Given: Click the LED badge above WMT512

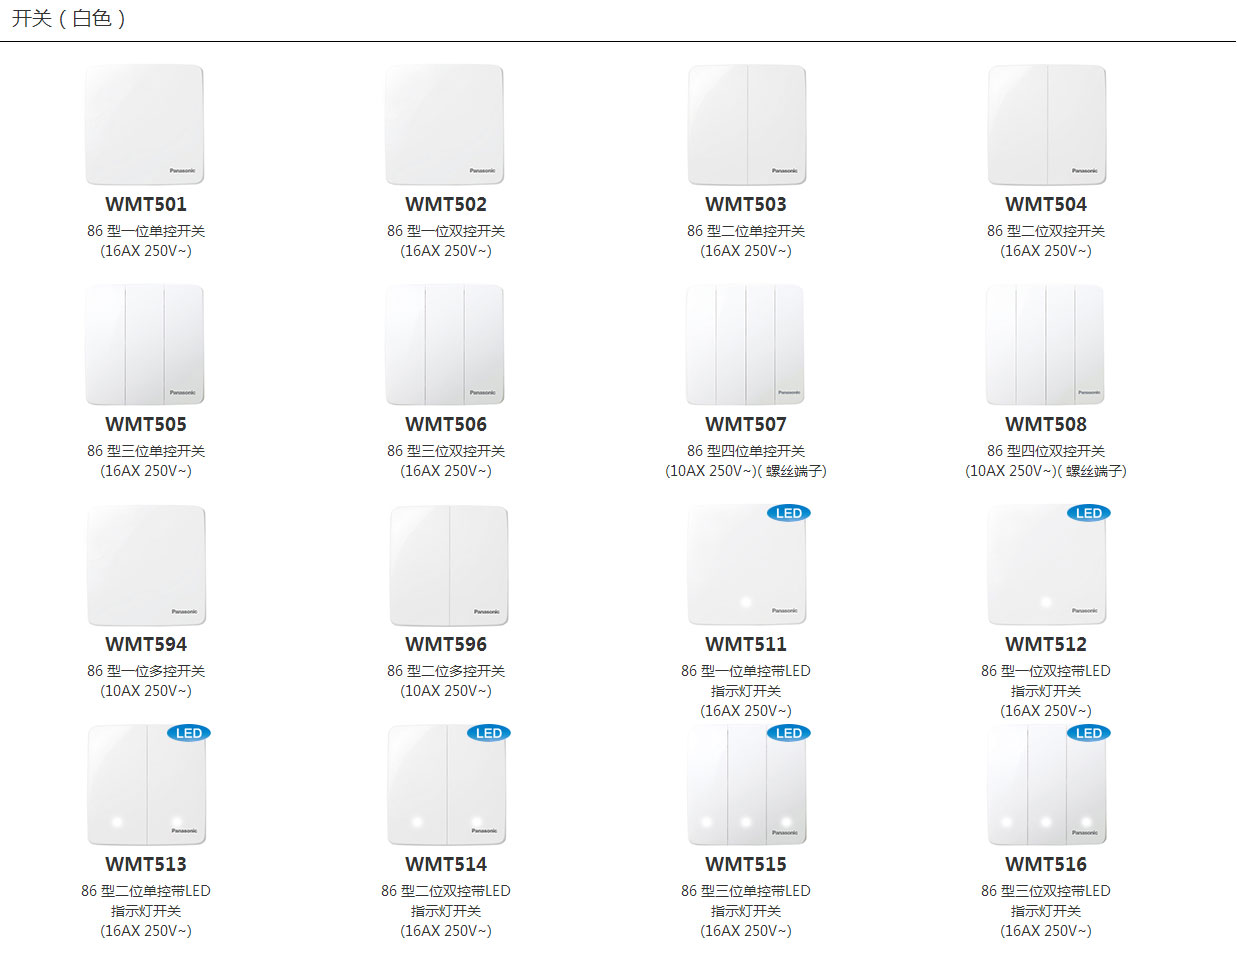Looking at the screenshot, I should click(1088, 513).
